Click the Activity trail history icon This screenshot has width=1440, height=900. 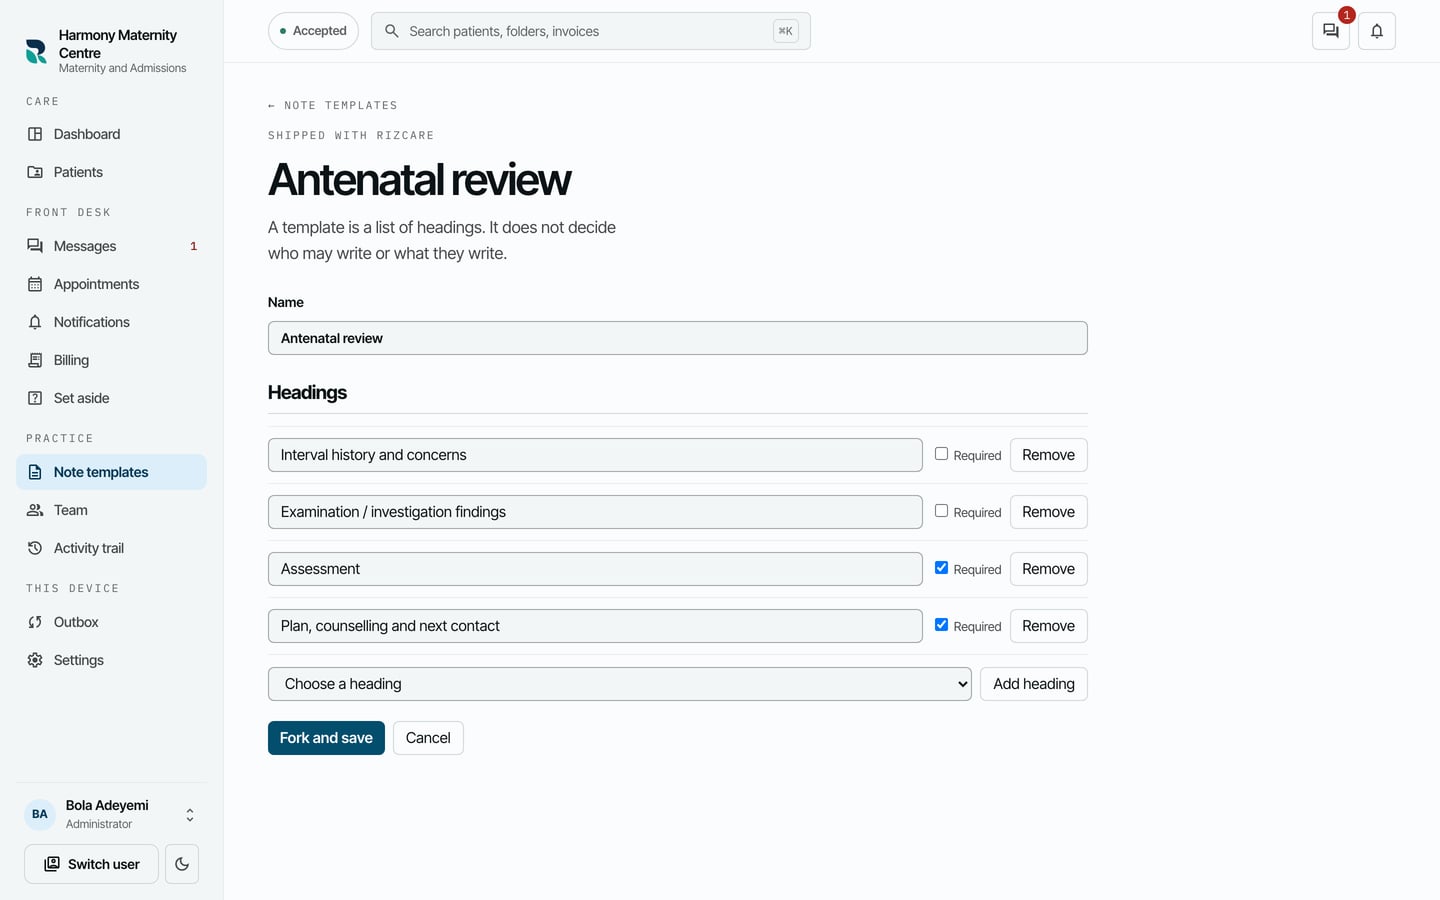tap(35, 548)
